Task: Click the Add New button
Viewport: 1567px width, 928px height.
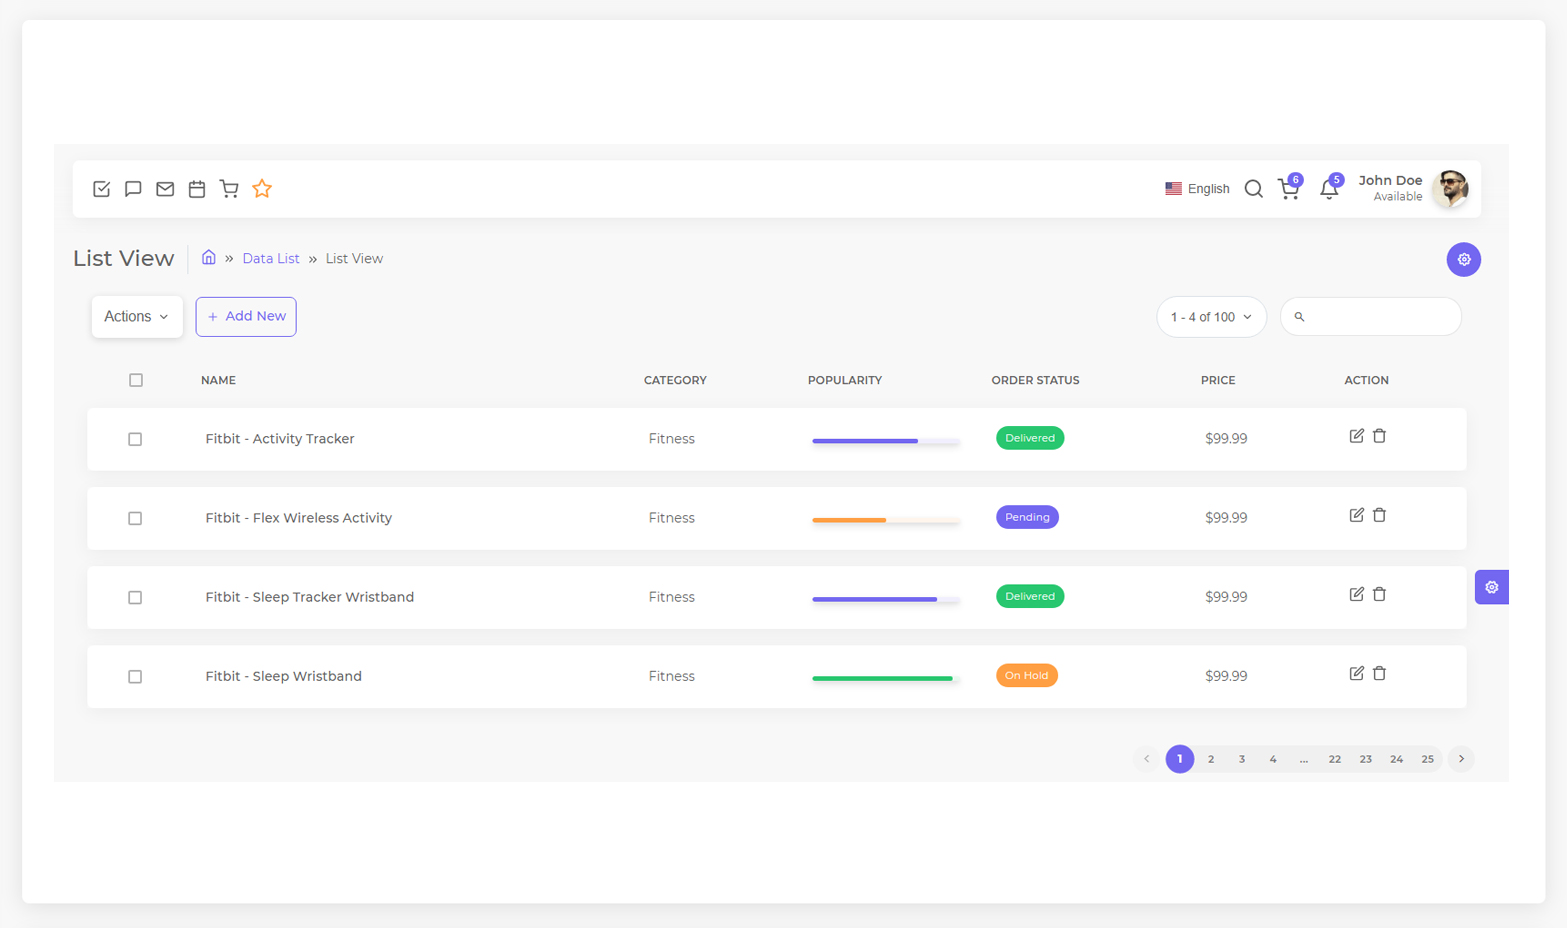Action: click(x=246, y=316)
